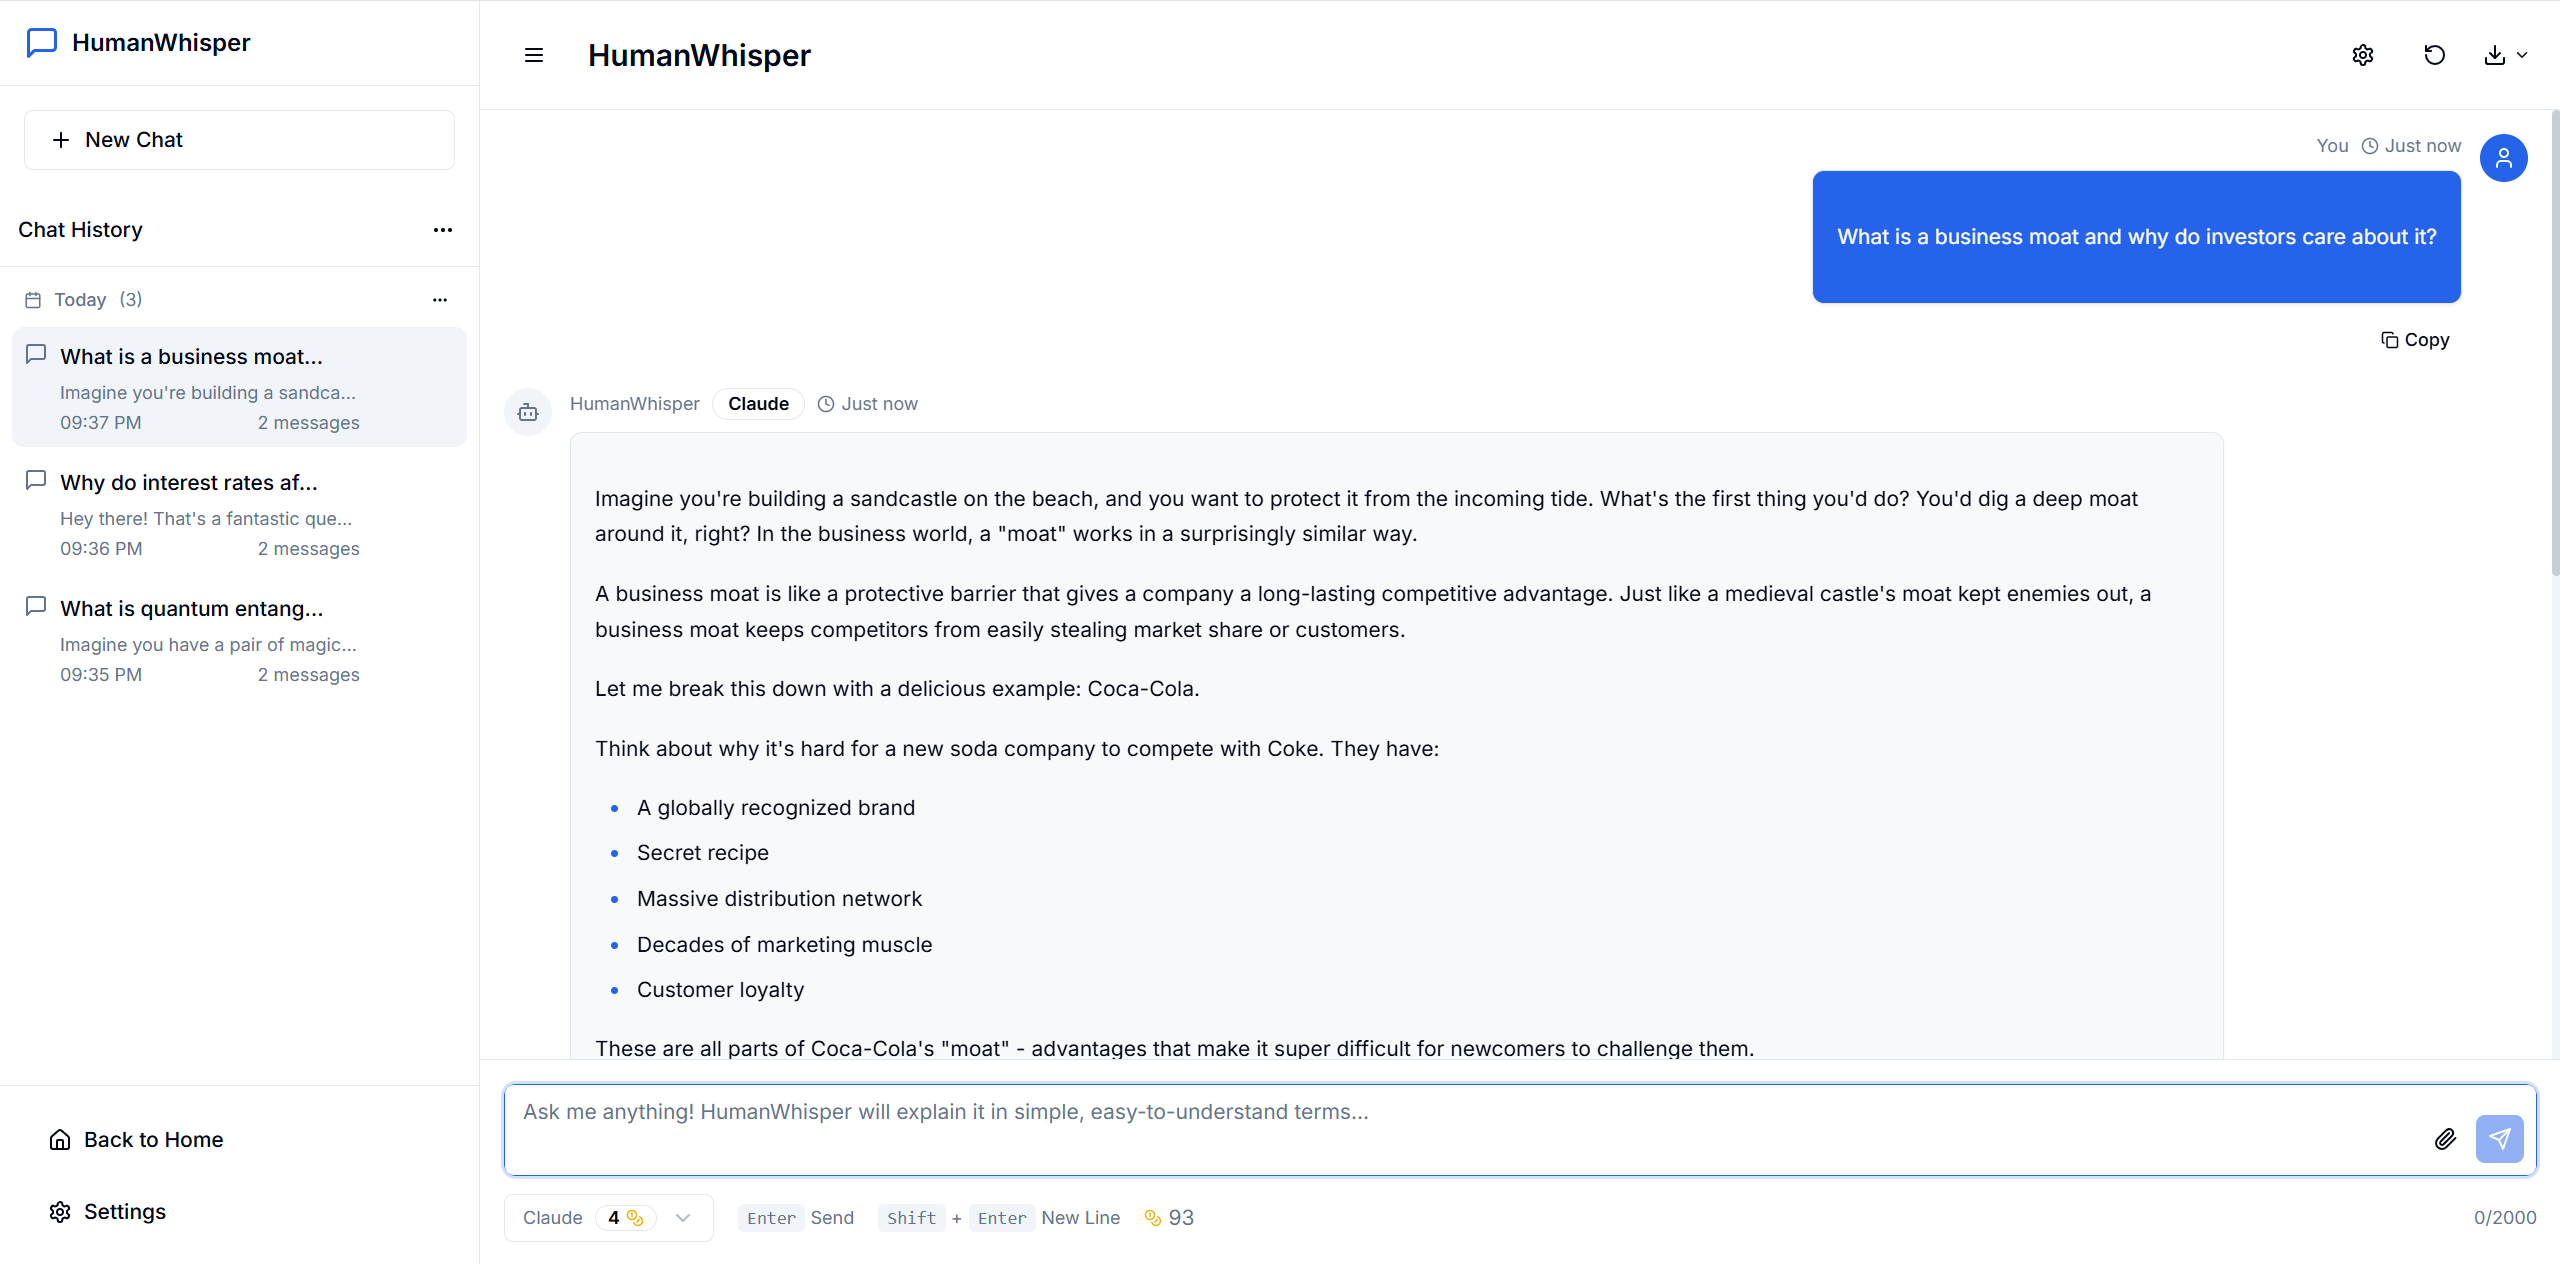Open chat settings gear icon in header
2560x1264 pixels.
[2363, 55]
